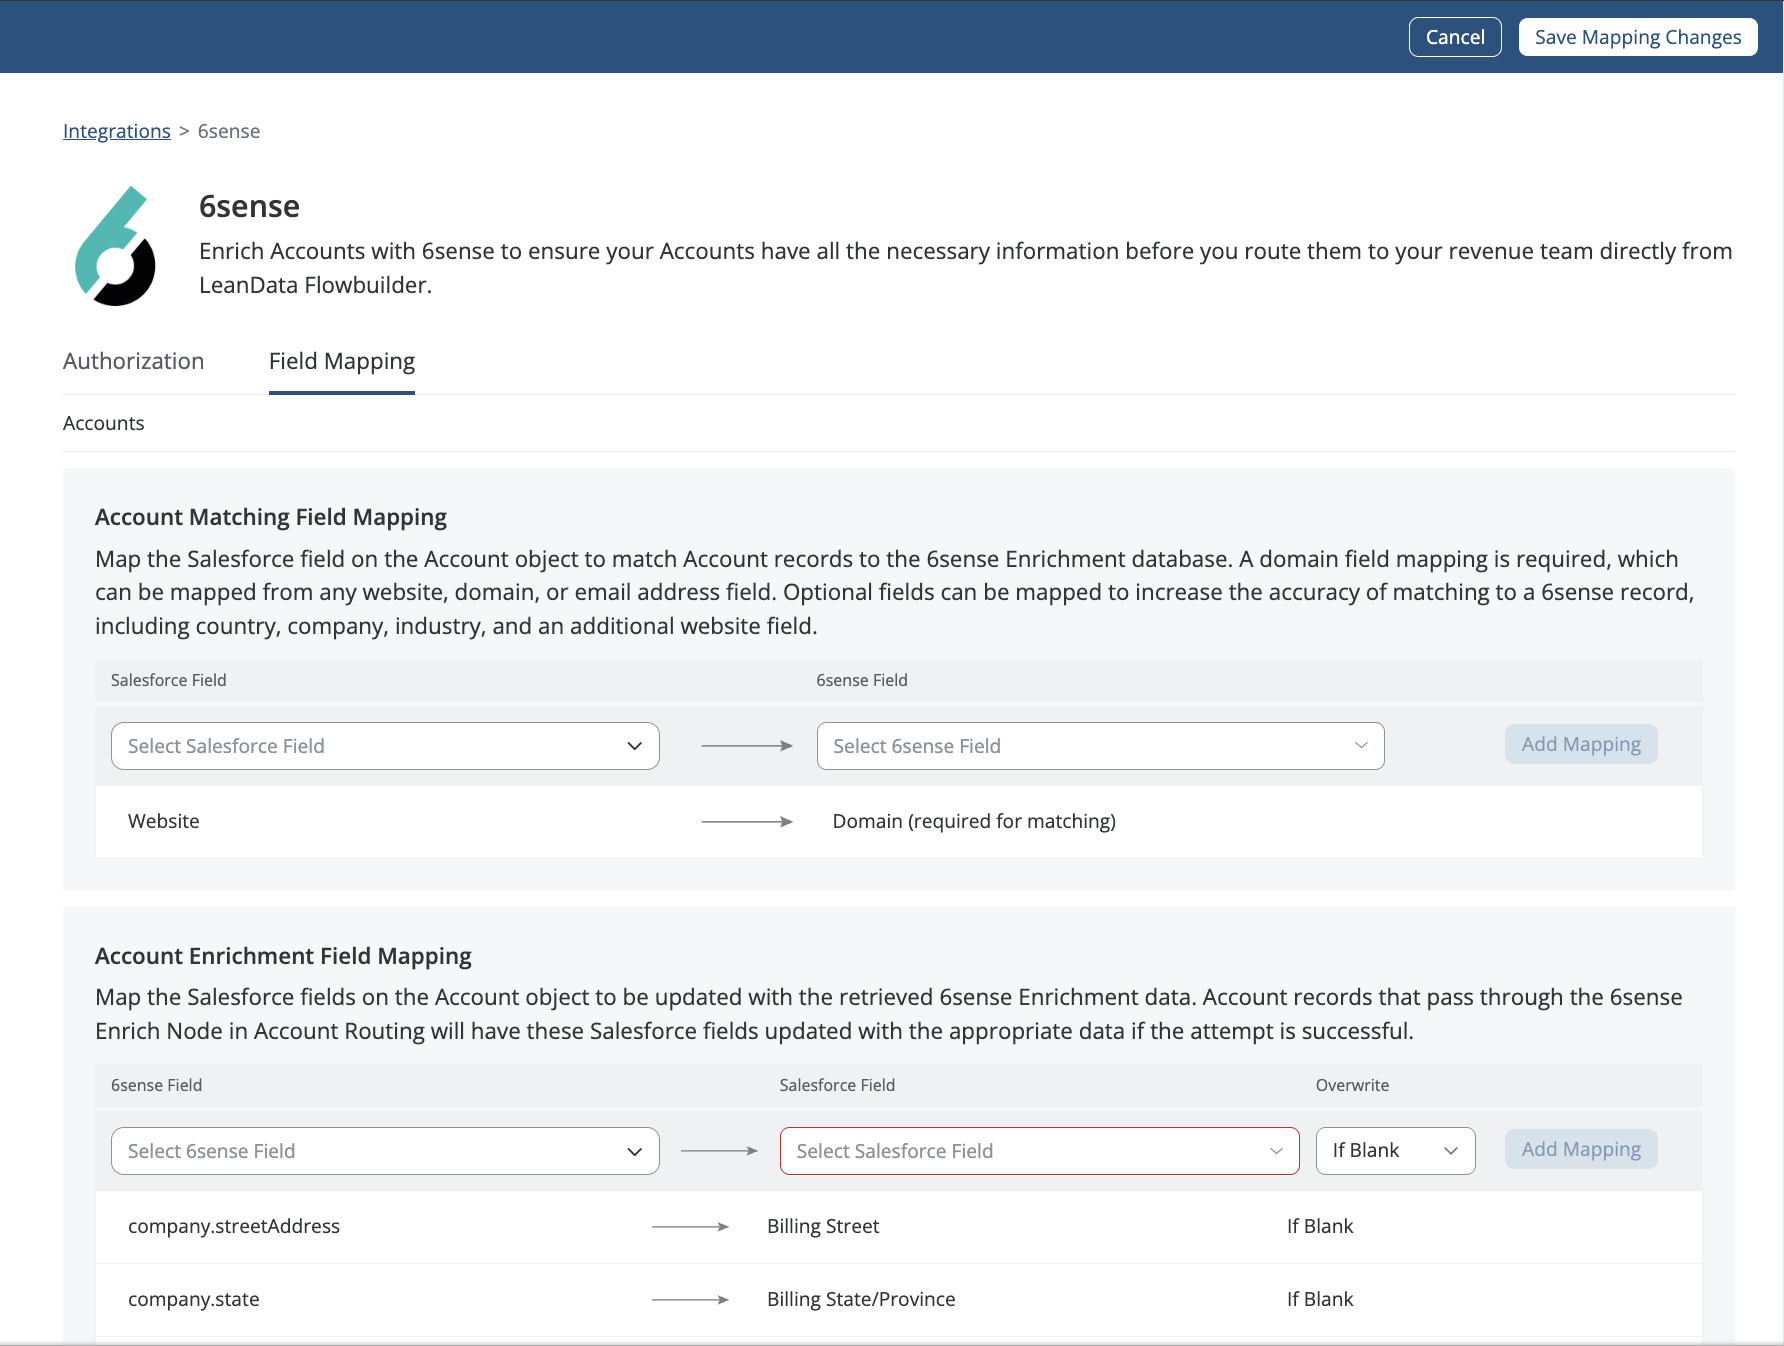Open Select Salesforce Field in the Account Matching section
The image size is (1784, 1346).
point(385,746)
